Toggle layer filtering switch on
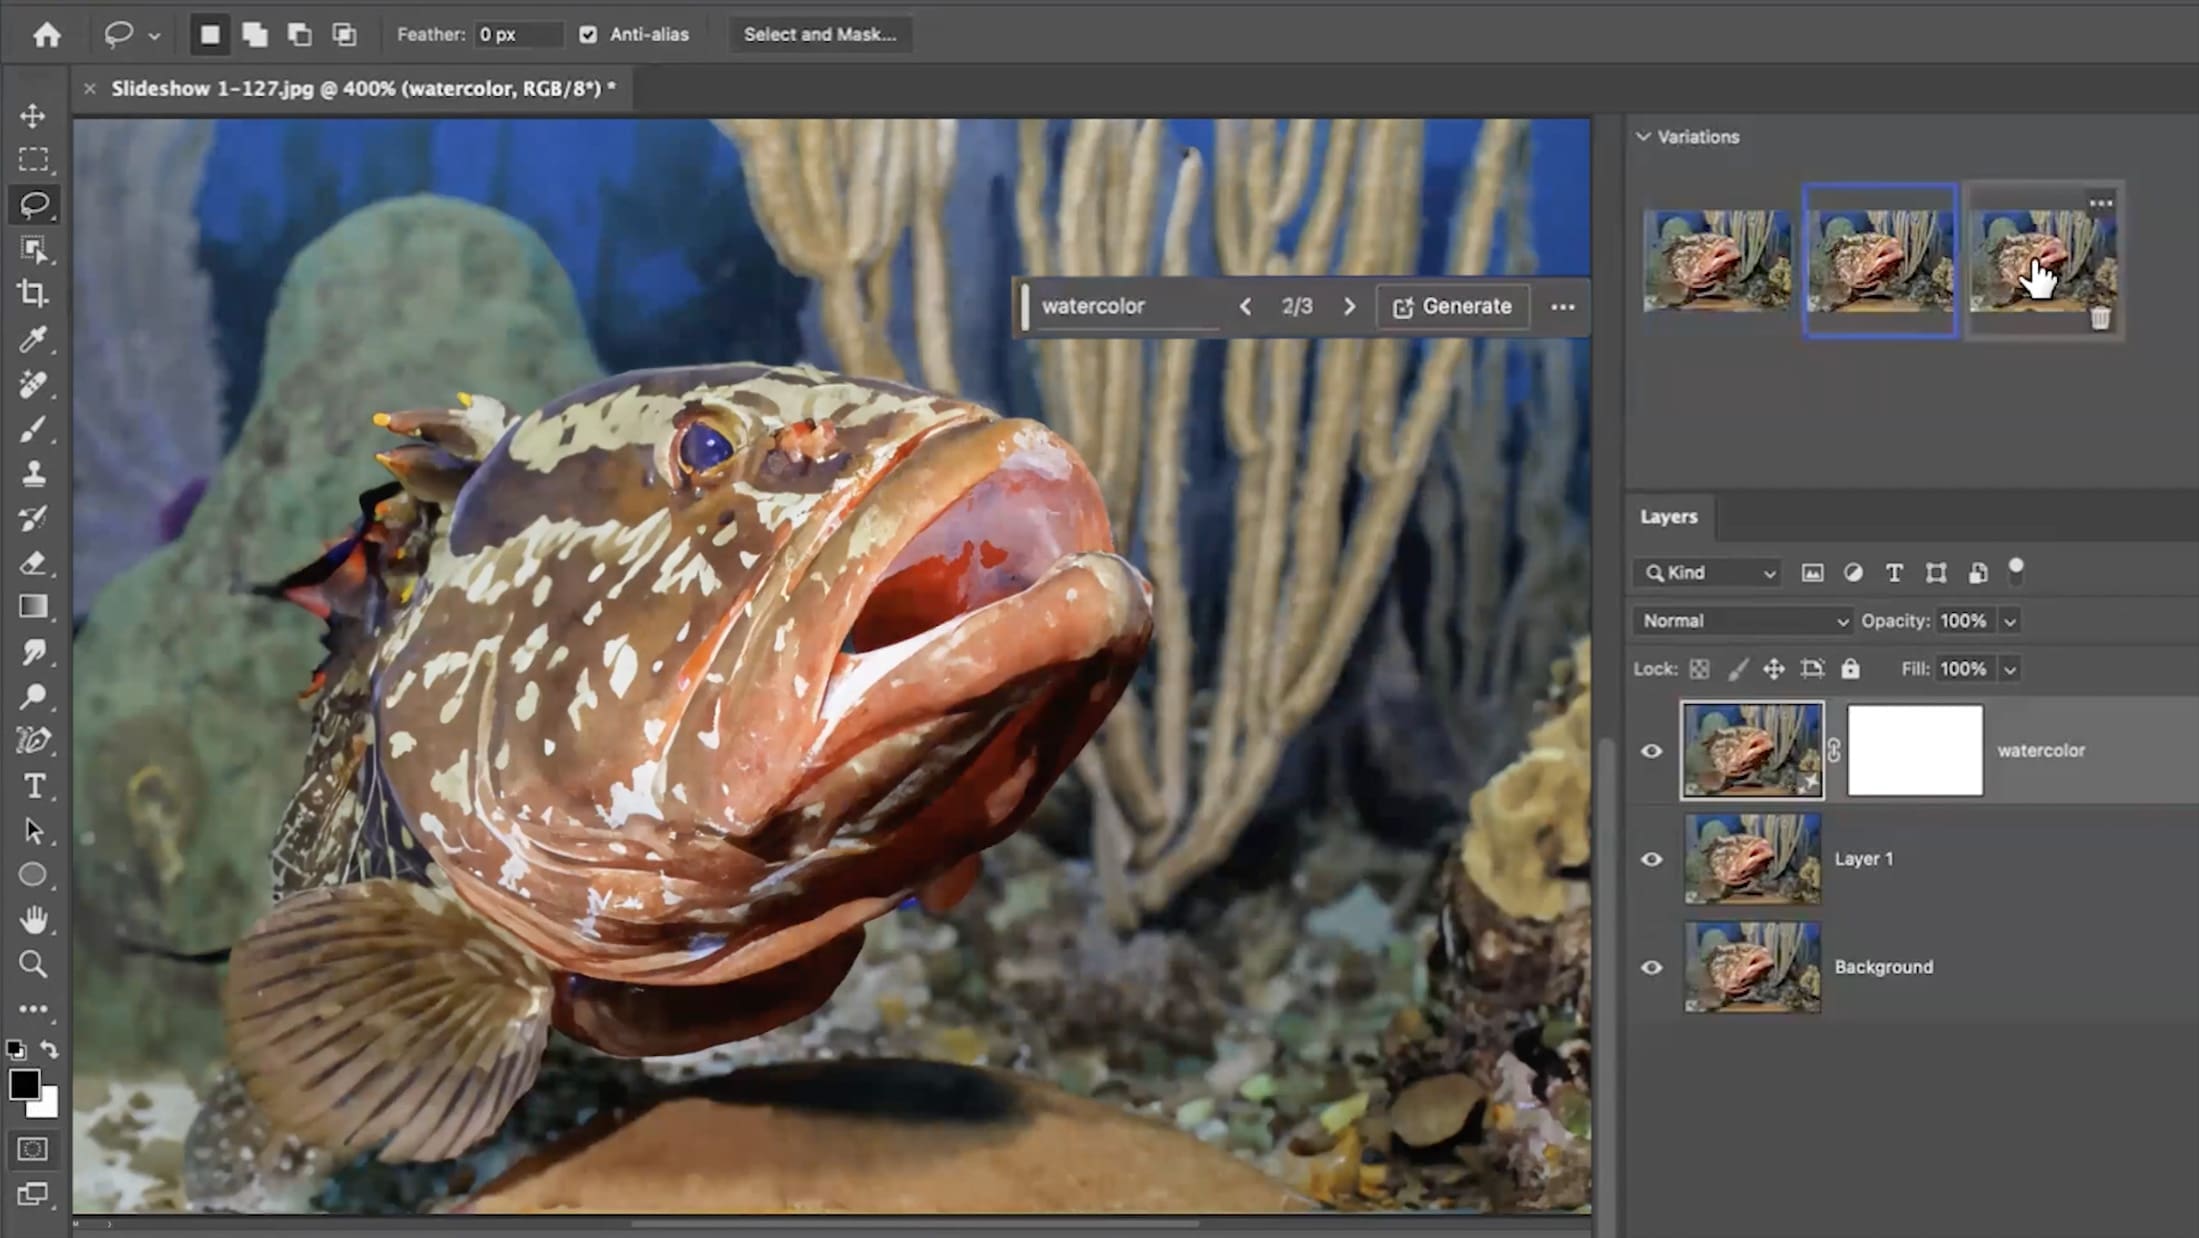 pos(2016,571)
